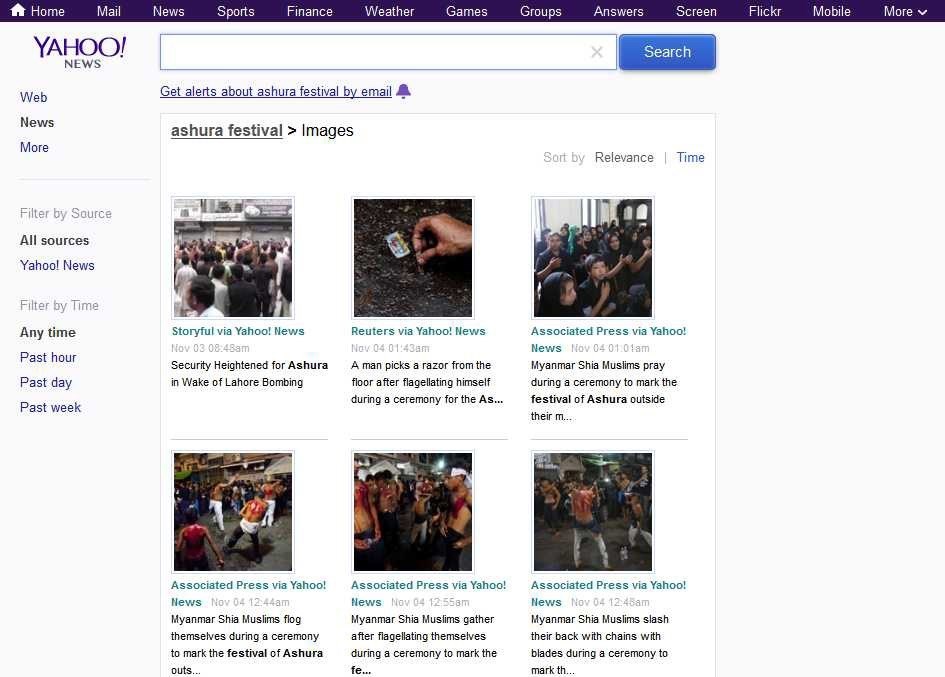This screenshot has height=677, width=945.
Task: Click the purple alert bell icon
Action: pos(403,91)
